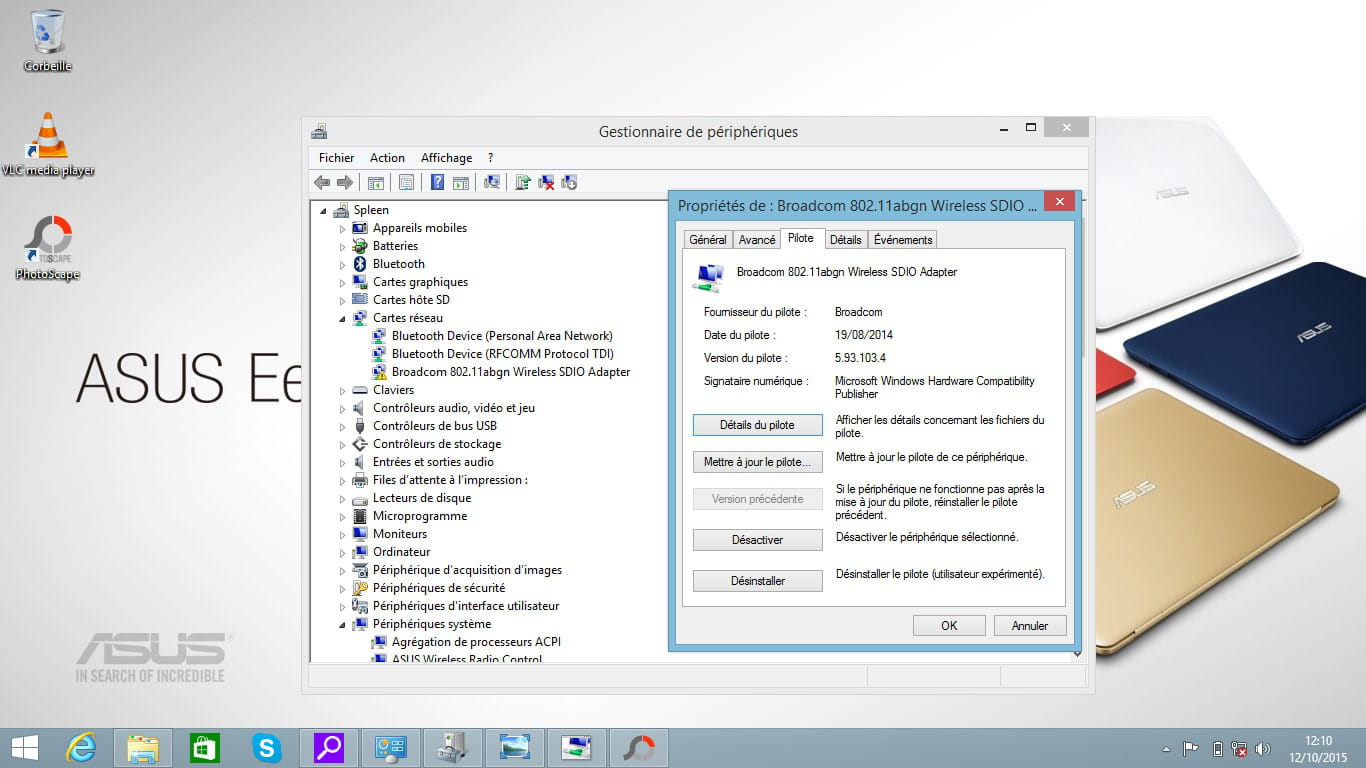The image size is (1366, 768).
Task: Click the Annuler button
Action: [1030, 626]
